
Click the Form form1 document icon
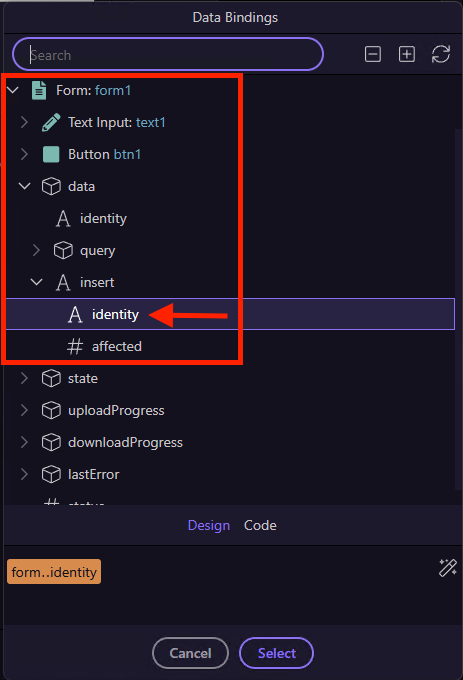click(39, 91)
